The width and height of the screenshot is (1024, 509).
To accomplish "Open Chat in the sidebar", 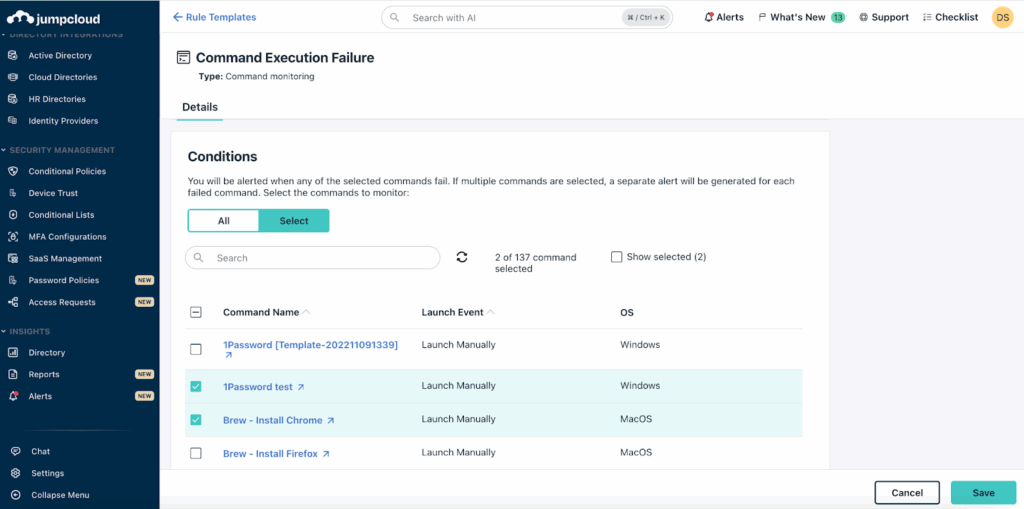I will click(x=40, y=452).
